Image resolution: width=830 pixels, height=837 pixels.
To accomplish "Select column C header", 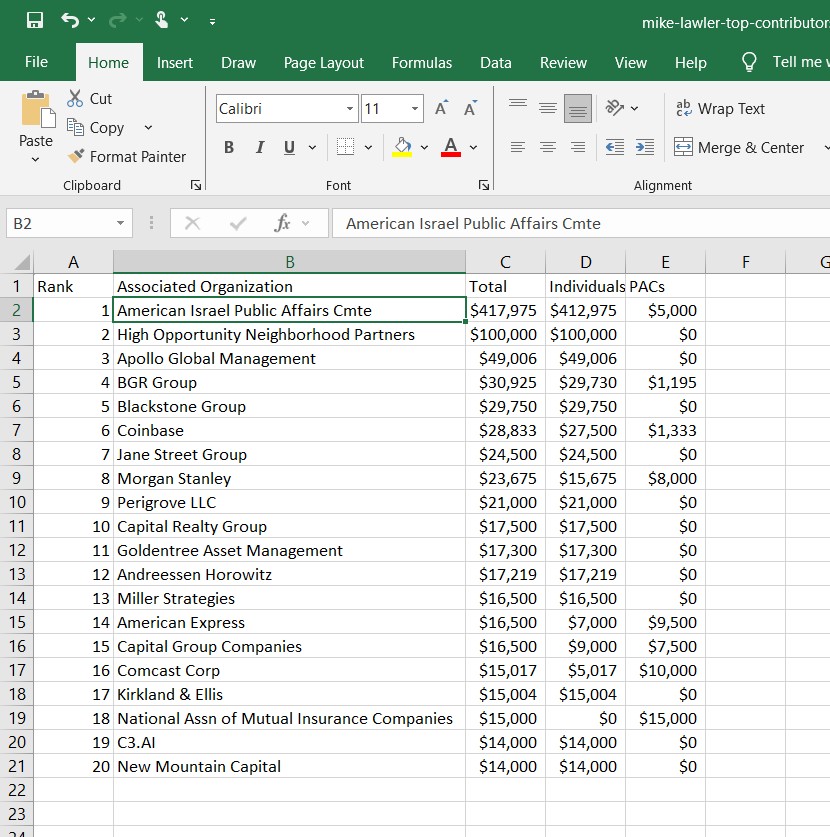I will (x=505, y=262).
